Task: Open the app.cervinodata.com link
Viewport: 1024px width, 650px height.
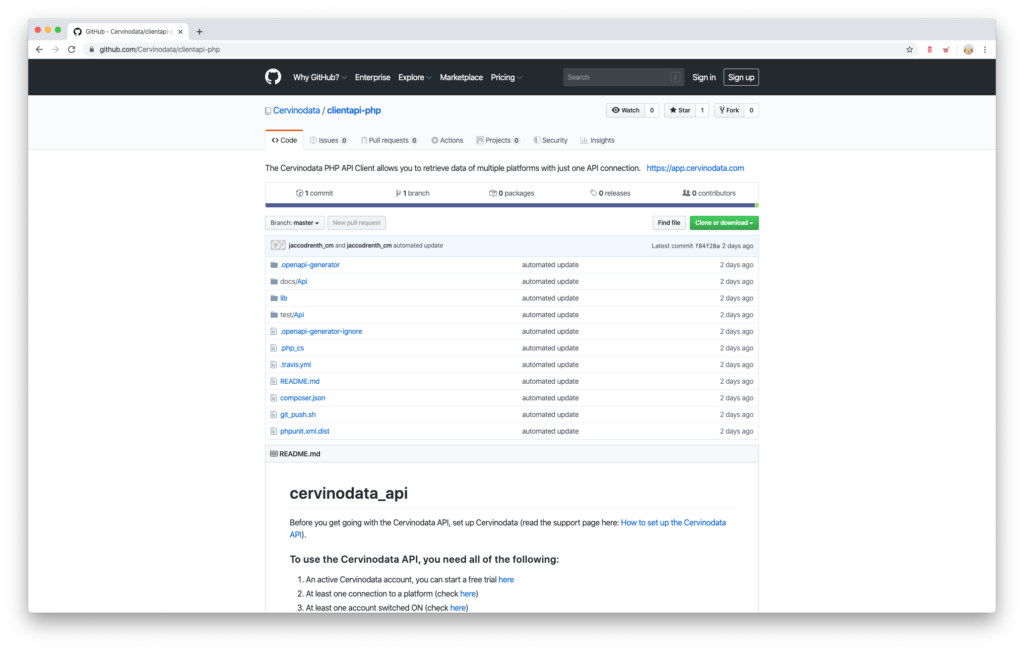Action: [695, 168]
